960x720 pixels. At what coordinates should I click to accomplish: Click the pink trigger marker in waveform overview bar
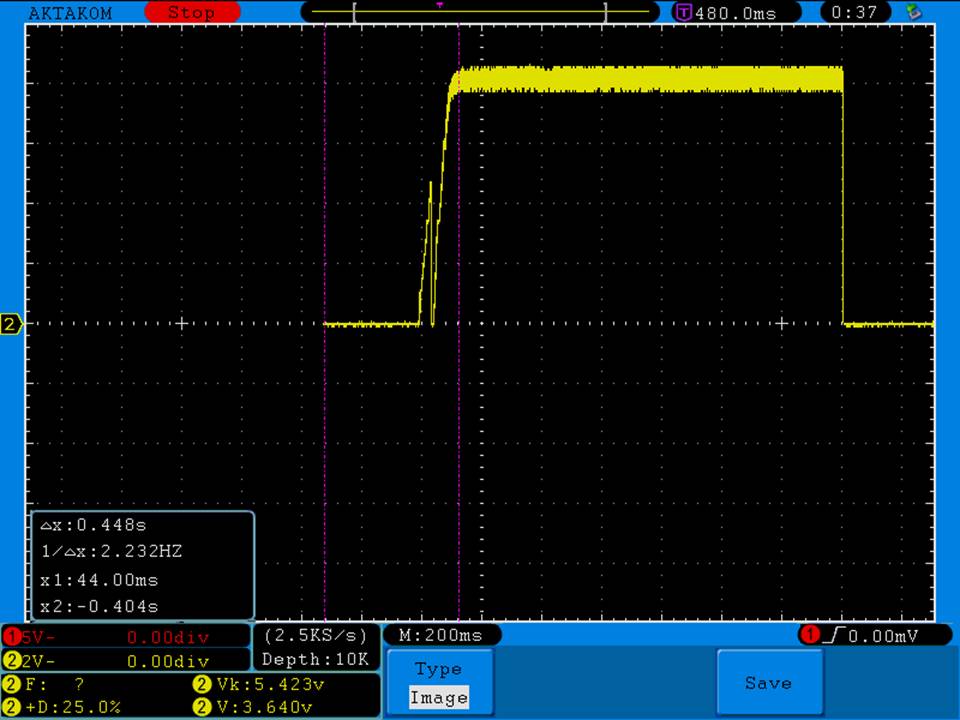pyautogui.click(x=439, y=5)
